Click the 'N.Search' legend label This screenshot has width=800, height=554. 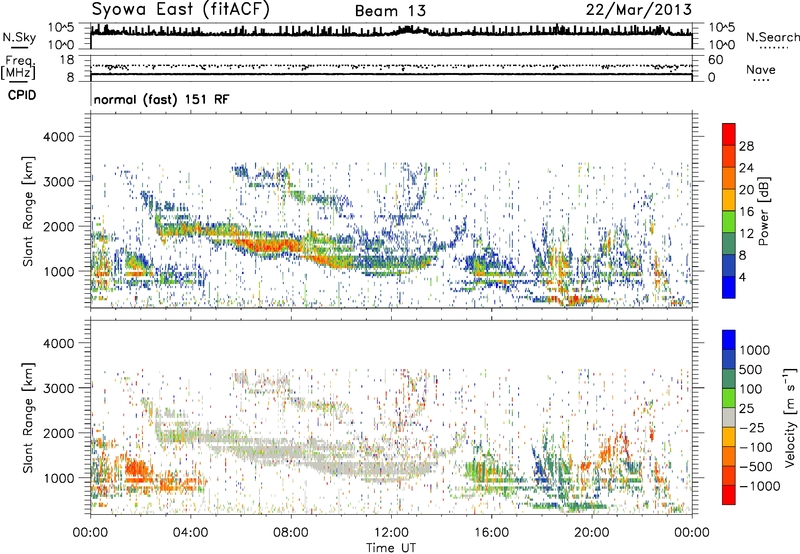772,37
